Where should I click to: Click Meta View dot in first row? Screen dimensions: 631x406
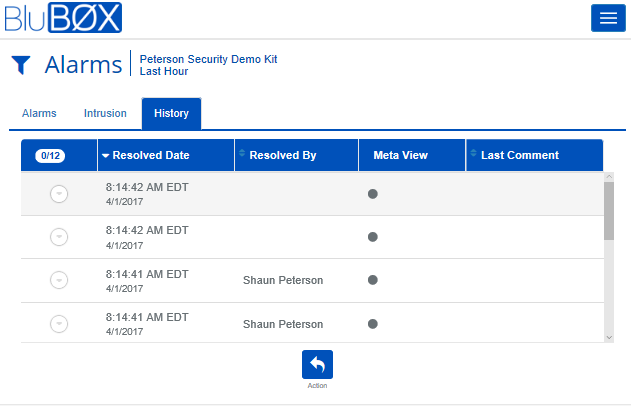point(373,194)
